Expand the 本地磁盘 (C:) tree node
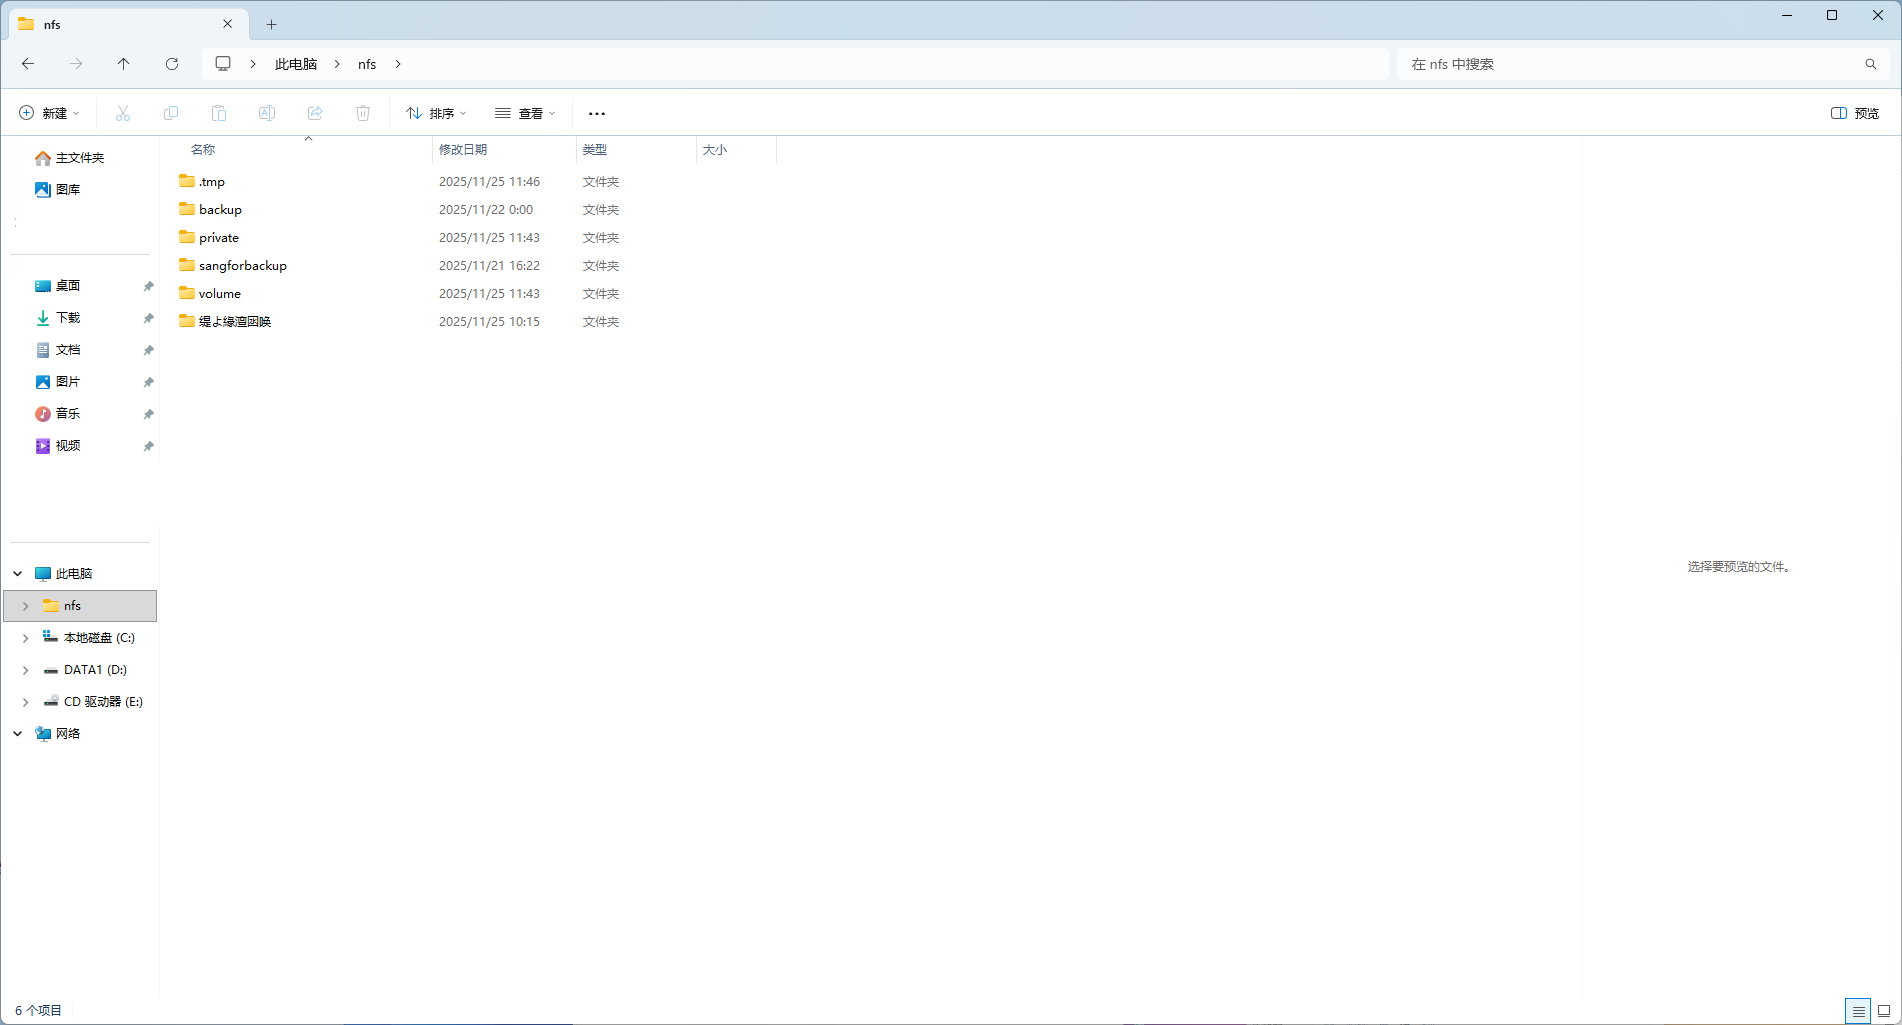 pos(26,638)
